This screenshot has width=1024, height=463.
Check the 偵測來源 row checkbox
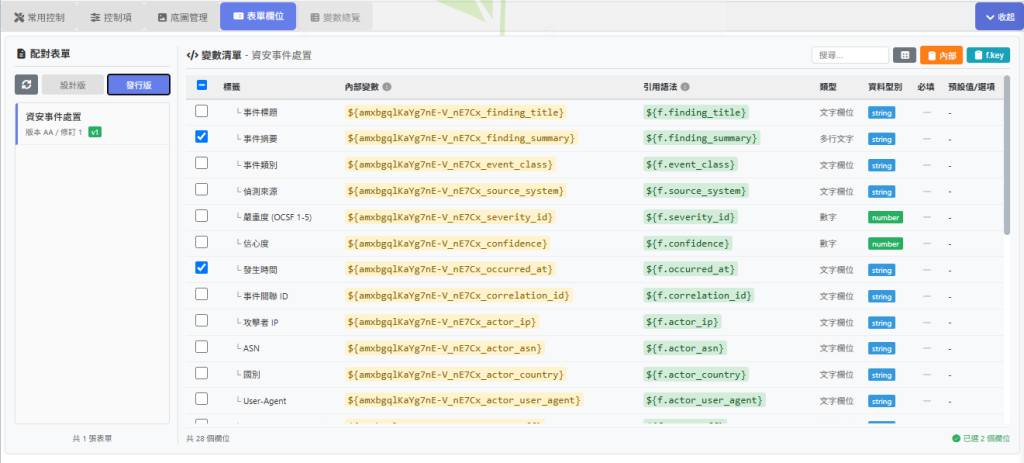[202, 189]
